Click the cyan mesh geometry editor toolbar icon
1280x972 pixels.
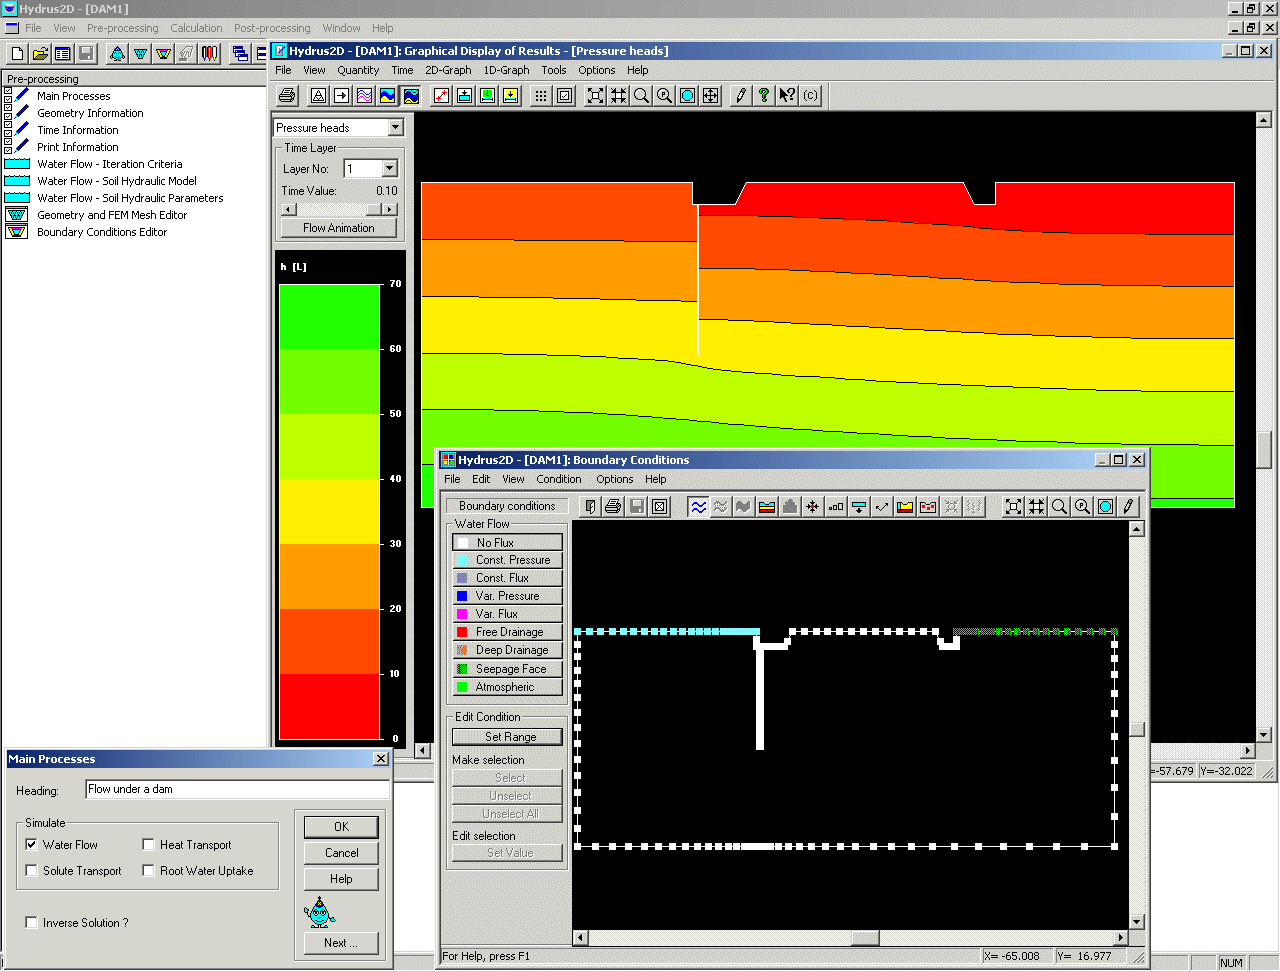coord(141,54)
